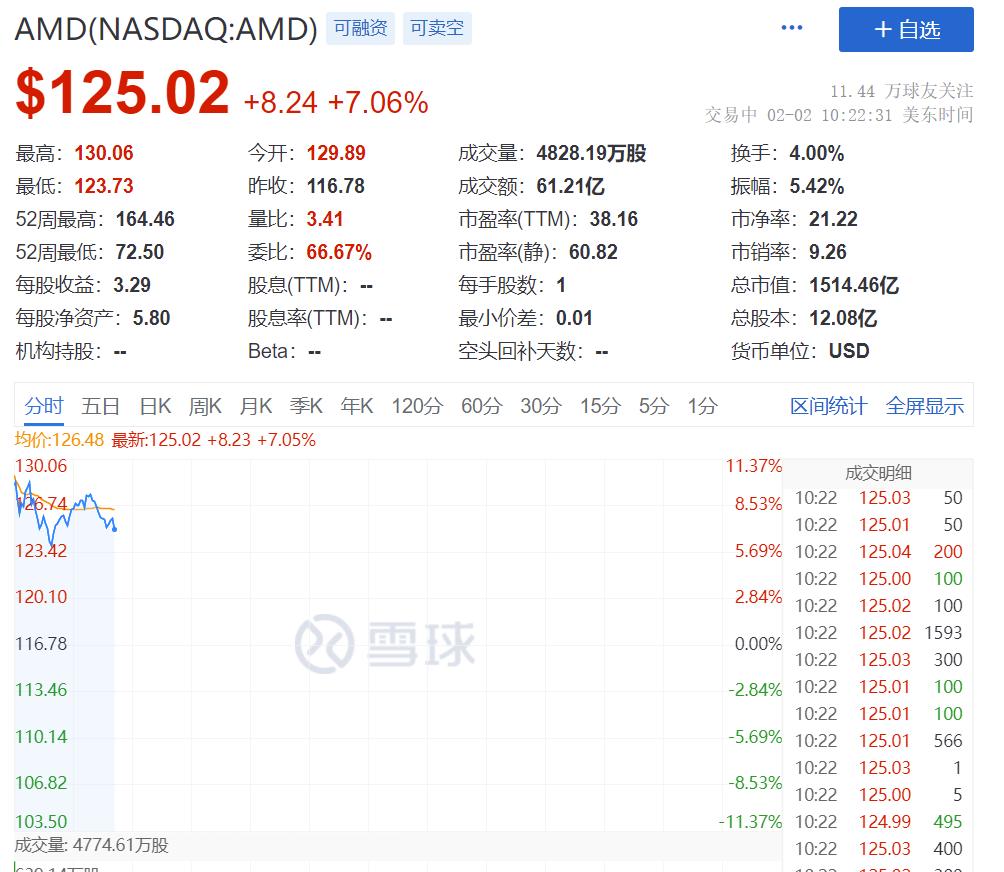Switch to the 分时 chart tab
Screen dimensions: 1004x872
(44, 406)
